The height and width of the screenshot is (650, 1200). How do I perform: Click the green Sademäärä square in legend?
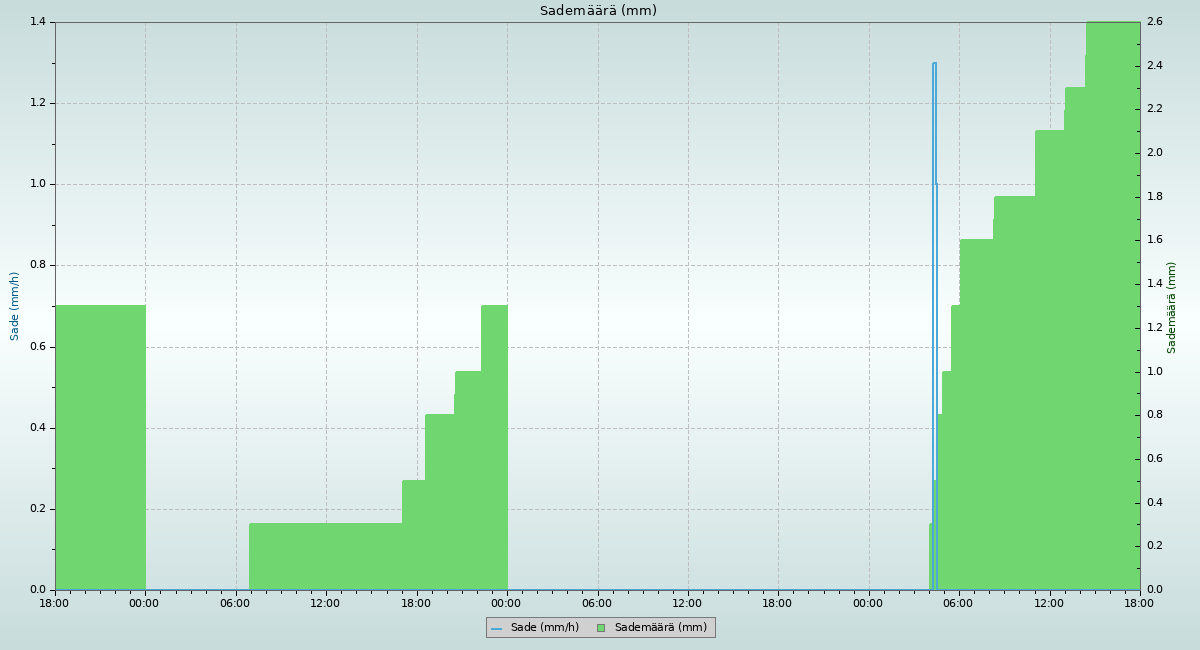(601, 628)
